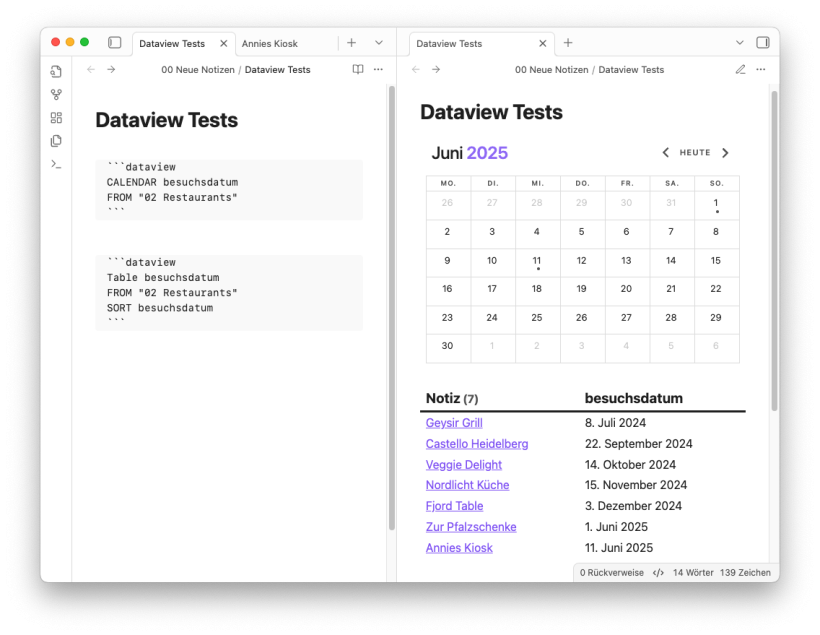The width and height of the screenshot is (820, 635).
Task: Add a new tab in right pane
Action: point(568,43)
